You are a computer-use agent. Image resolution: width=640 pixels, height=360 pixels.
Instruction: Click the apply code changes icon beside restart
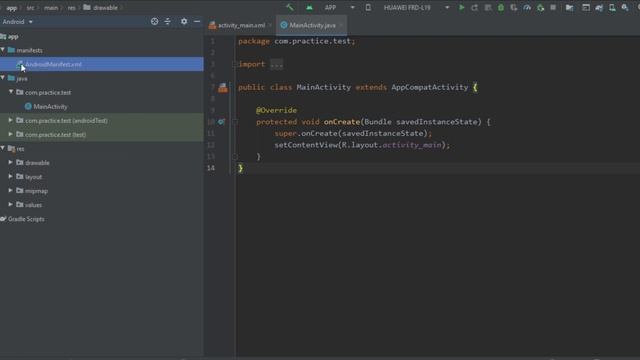coord(488,7)
